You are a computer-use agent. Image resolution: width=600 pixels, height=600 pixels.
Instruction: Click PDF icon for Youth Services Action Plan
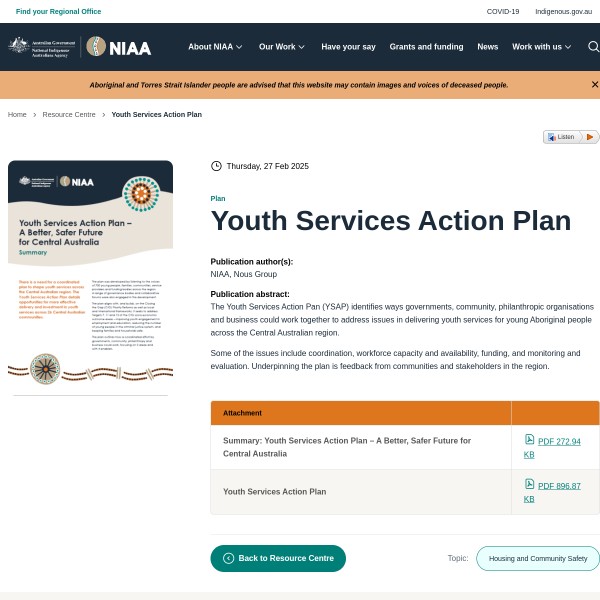point(529,484)
